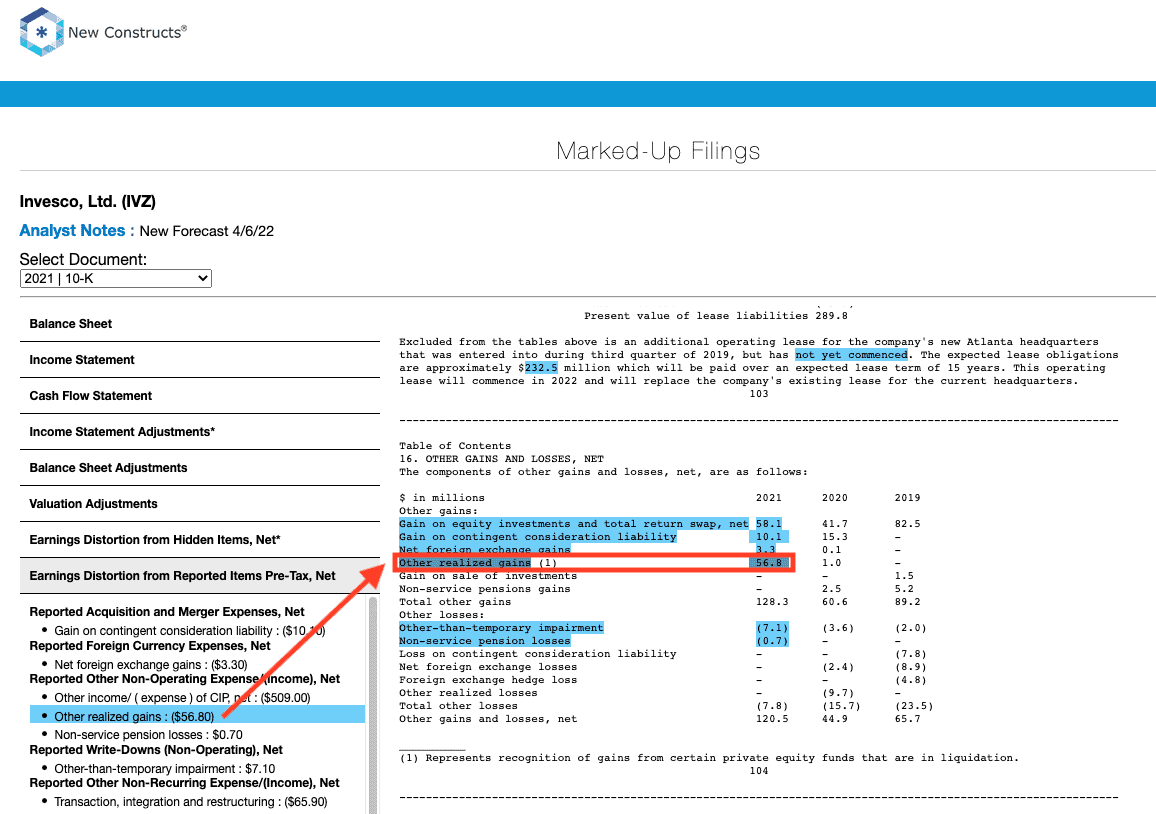
Task: Click highlighted value (7.1) in filing
Action: pyautogui.click(x=772, y=627)
